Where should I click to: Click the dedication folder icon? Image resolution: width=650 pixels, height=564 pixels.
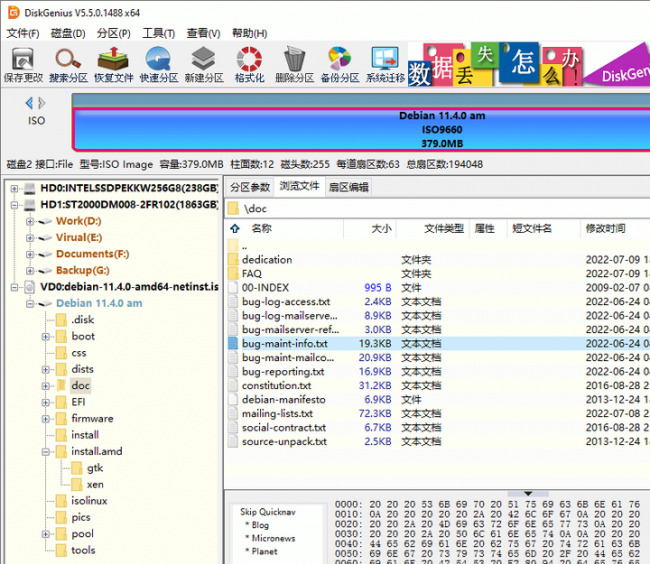(233, 259)
